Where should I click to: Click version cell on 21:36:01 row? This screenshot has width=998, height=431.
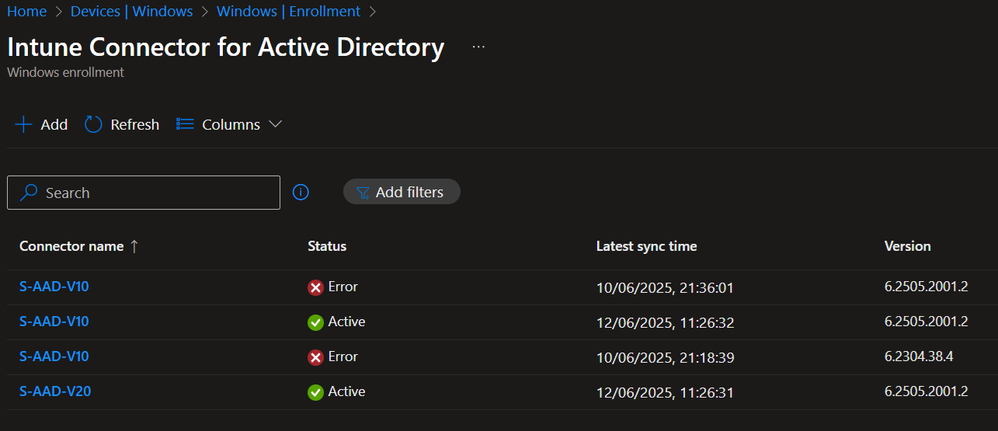pyautogui.click(x=926, y=287)
